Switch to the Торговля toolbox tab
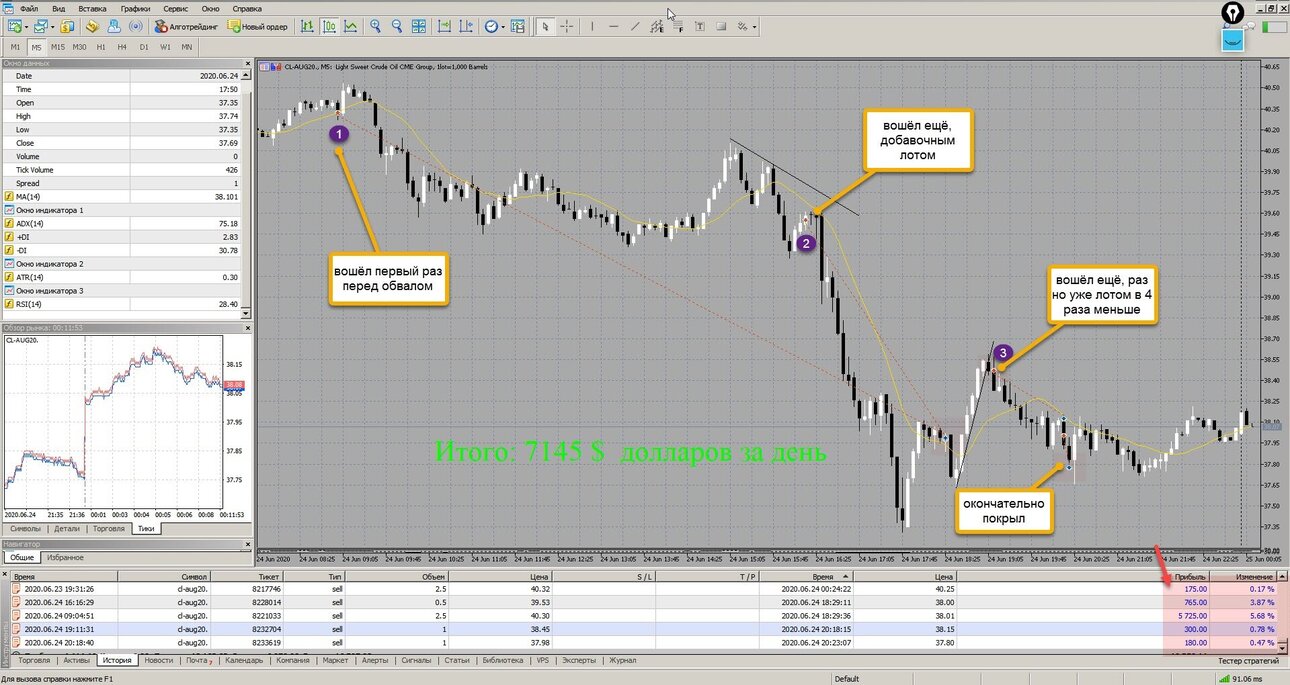Screen dimensions: 1290x685 (x=34, y=660)
